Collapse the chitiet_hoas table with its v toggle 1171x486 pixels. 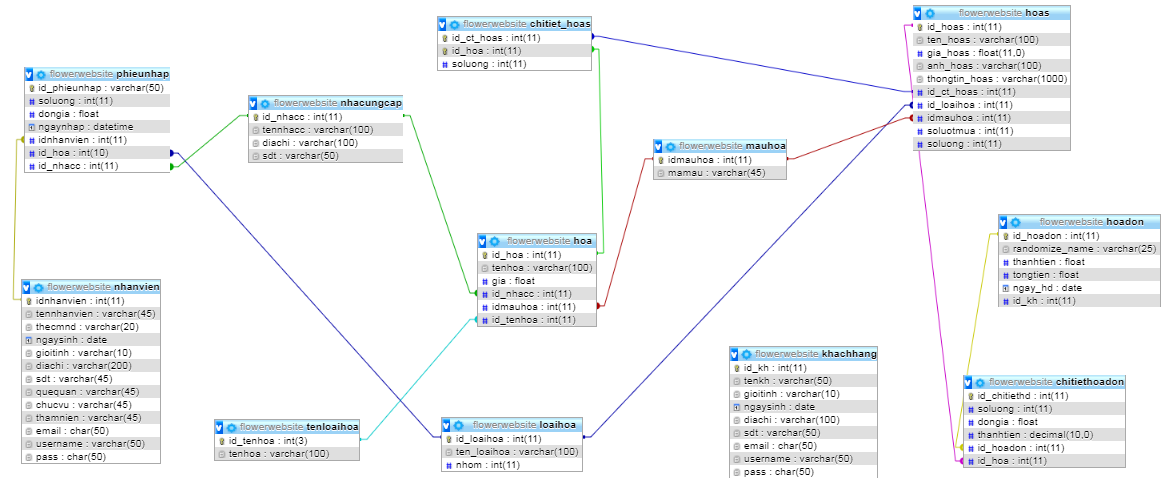pos(443,24)
